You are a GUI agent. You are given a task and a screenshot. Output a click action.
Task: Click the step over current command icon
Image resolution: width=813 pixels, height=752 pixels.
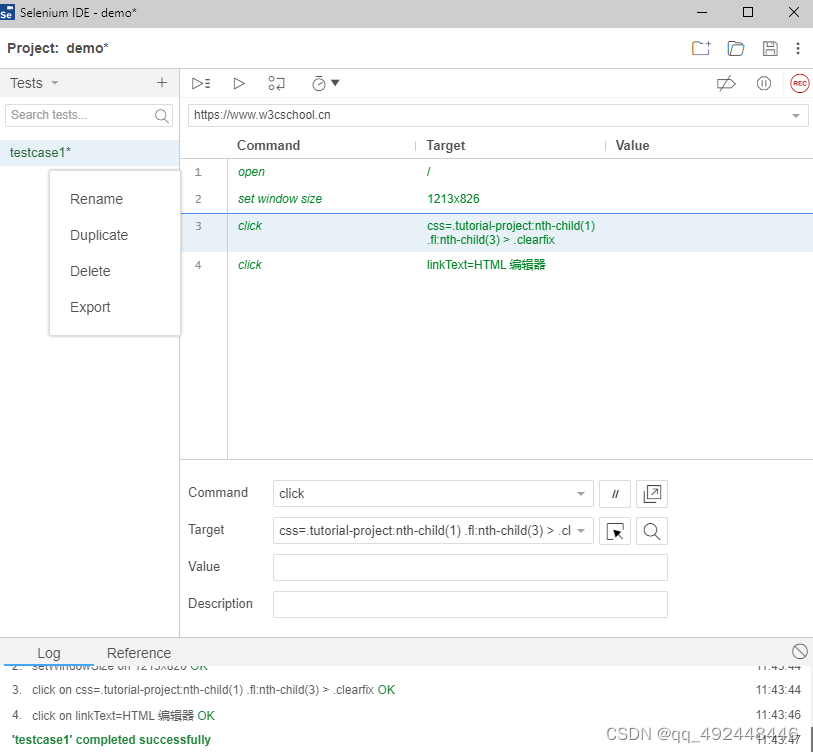277,84
